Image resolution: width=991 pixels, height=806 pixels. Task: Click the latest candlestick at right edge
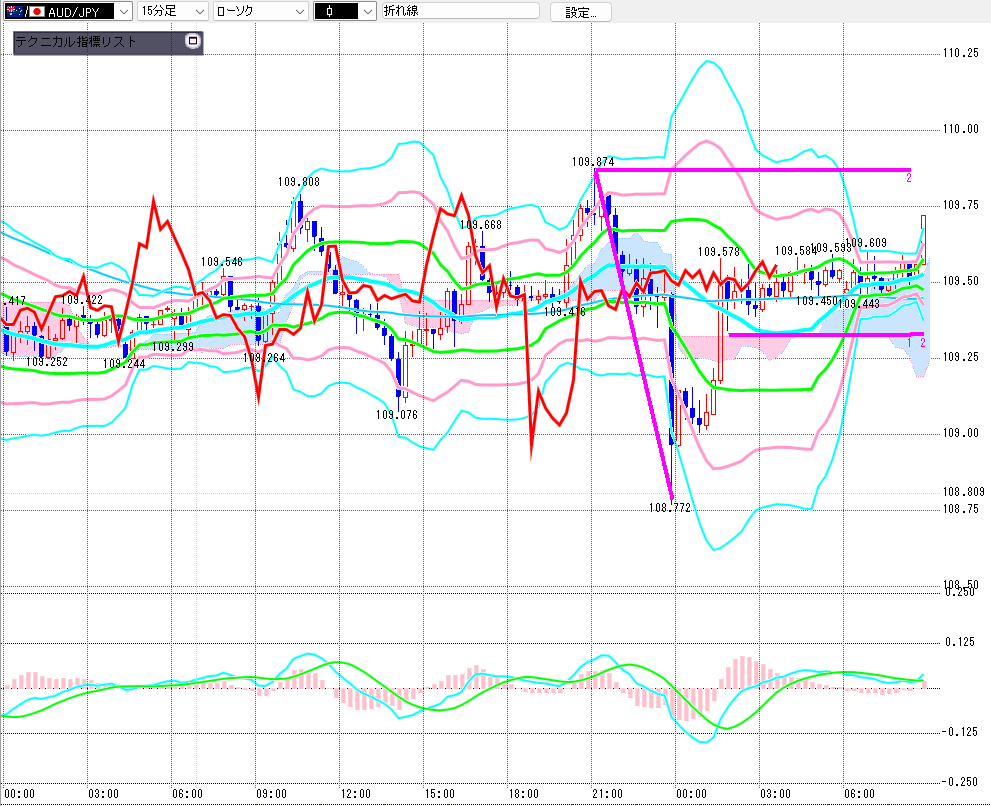(923, 238)
